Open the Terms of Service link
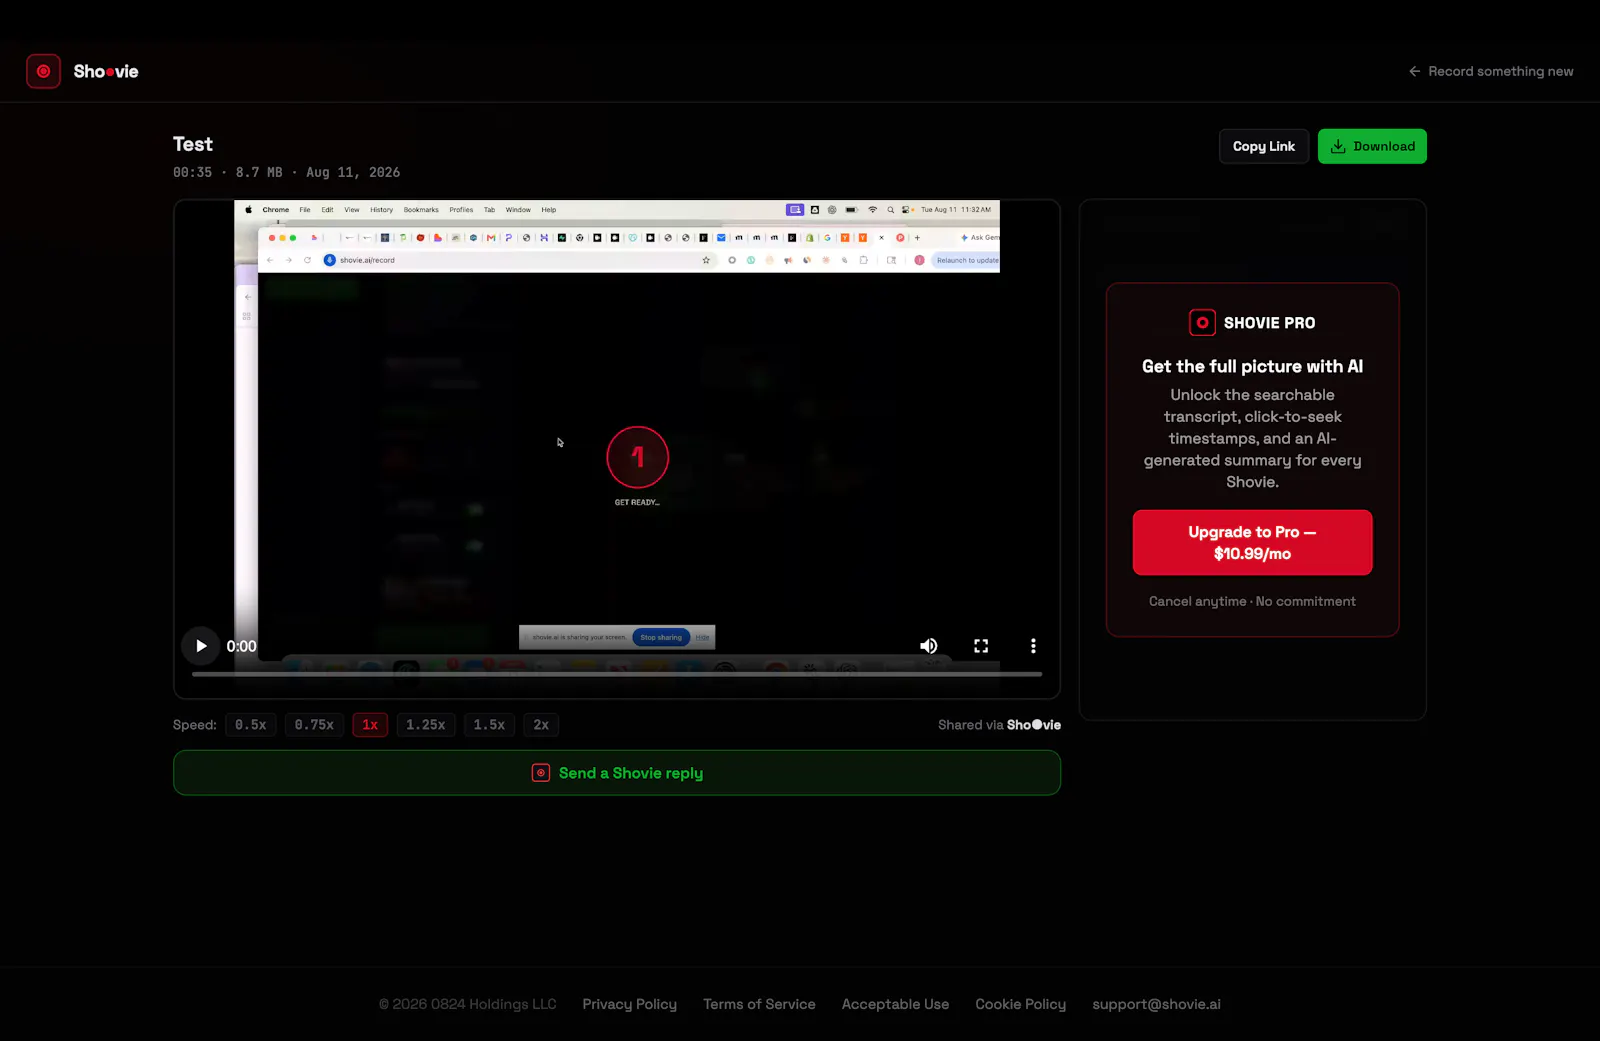 (x=759, y=1004)
